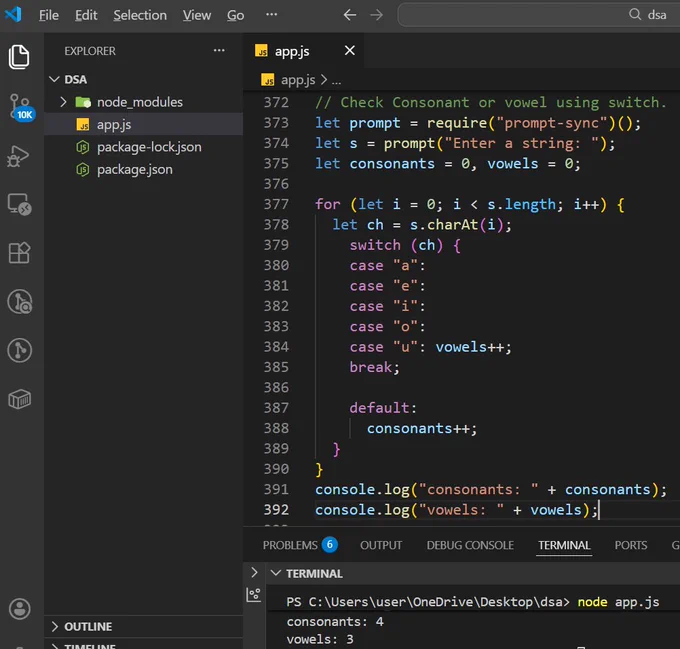Image resolution: width=680 pixels, height=649 pixels.
Task: Click the 'require' function call on line 373
Action: coord(457,123)
